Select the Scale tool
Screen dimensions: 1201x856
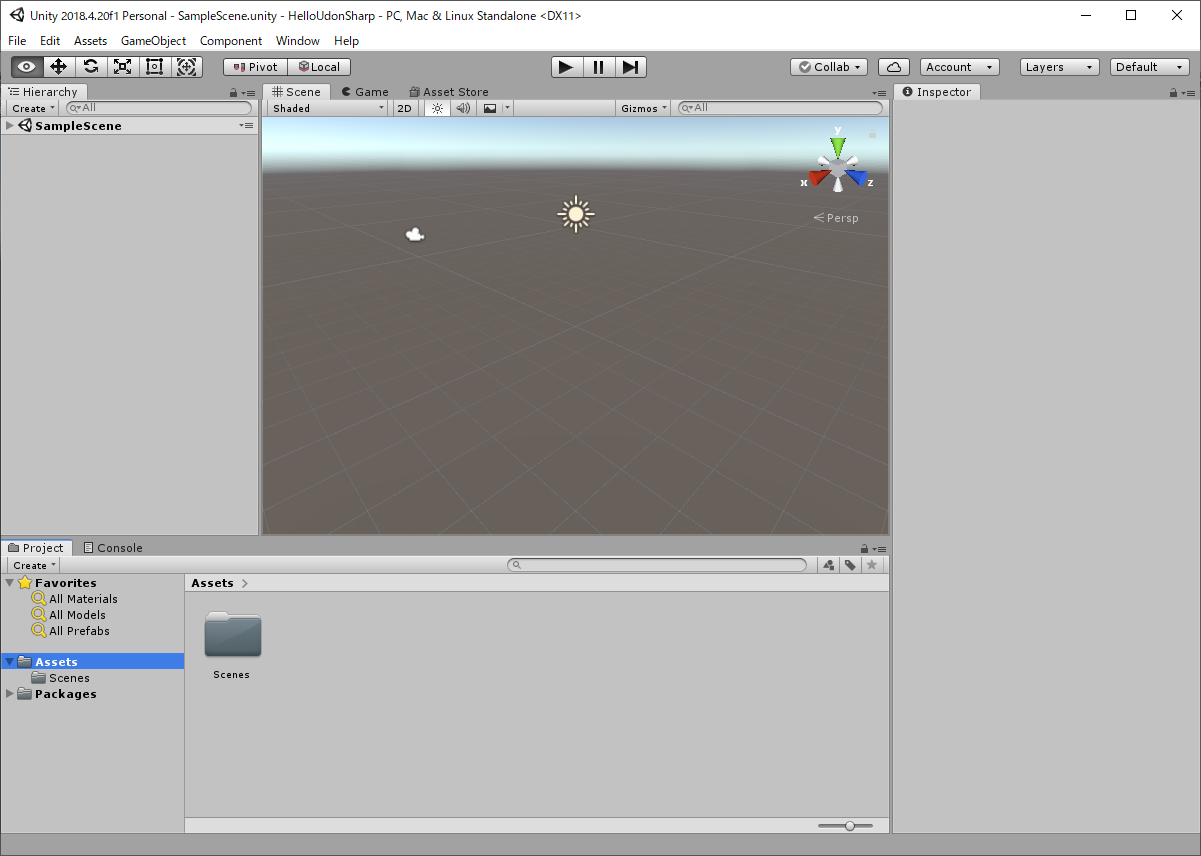click(123, 67)
